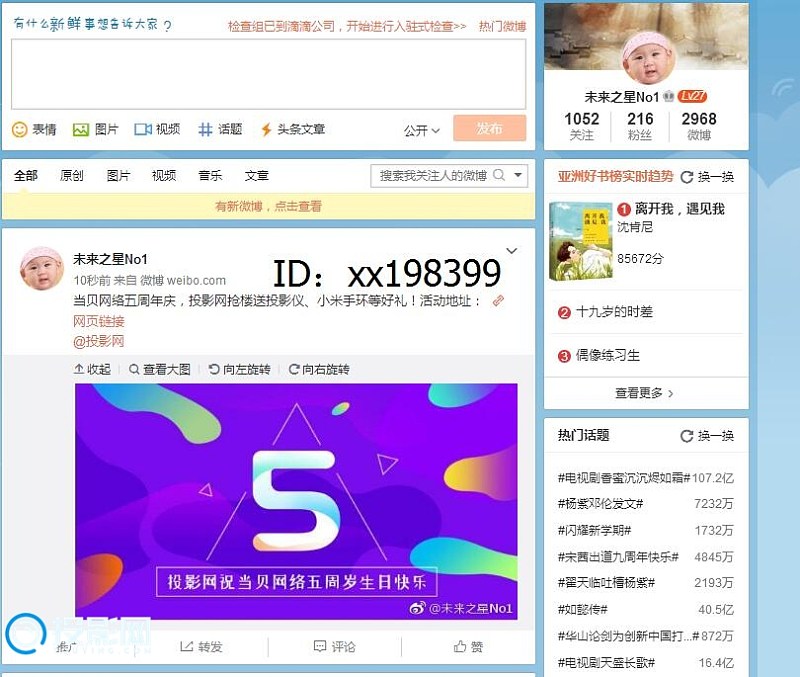Click the 亚洲好书榜实时趋势 heading
This screenshot has width=800, height=677.
click(x=615, y=177)
